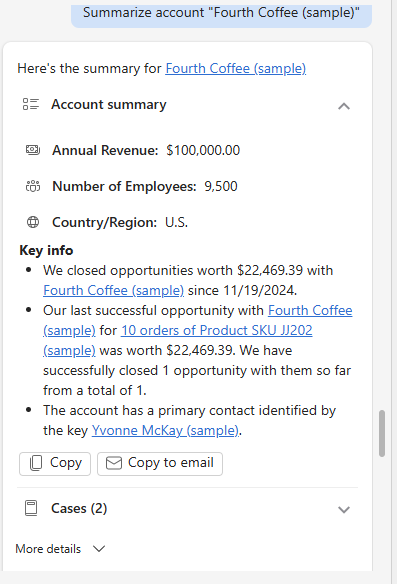Image resolution: width=397 pixels, height=584 pixels.
Task: Select the 9,500 employees value
Action: click(x=220, y=186)
